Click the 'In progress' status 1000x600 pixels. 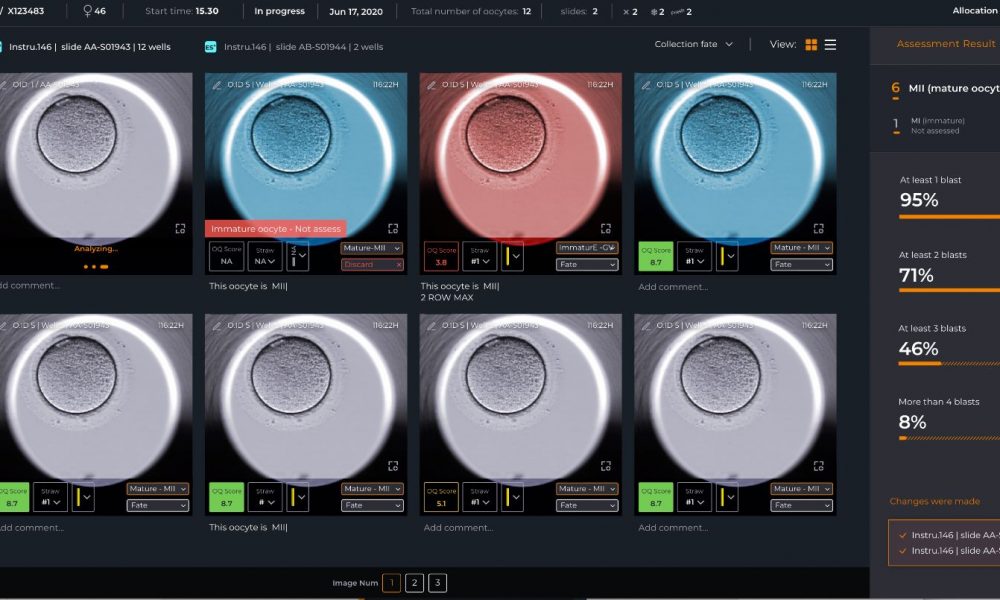[279, 11]
